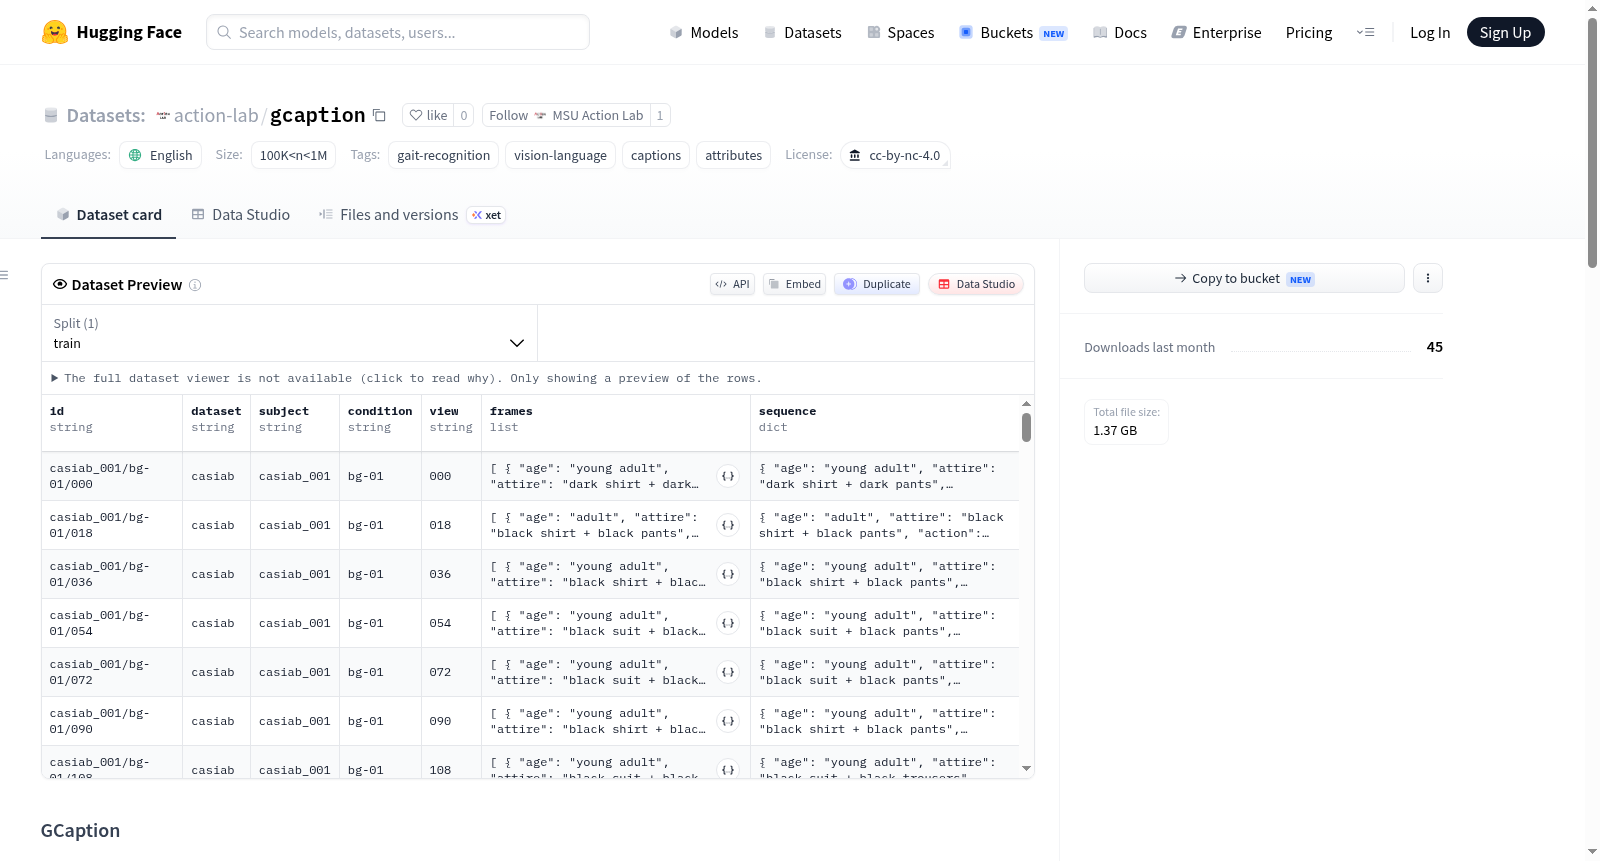Select the captions tag
This screenshot has height=861, width=1600.
pyautogui.click(x=656, y=155)
